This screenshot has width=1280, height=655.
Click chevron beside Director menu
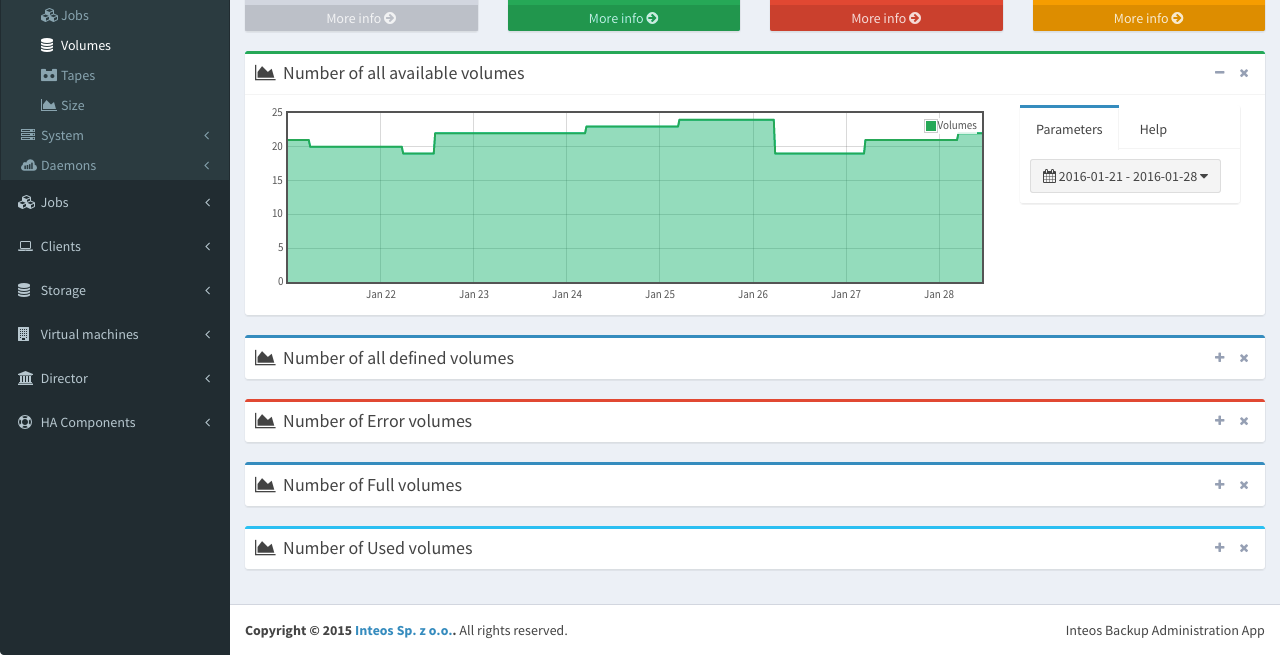pos(207,378)
